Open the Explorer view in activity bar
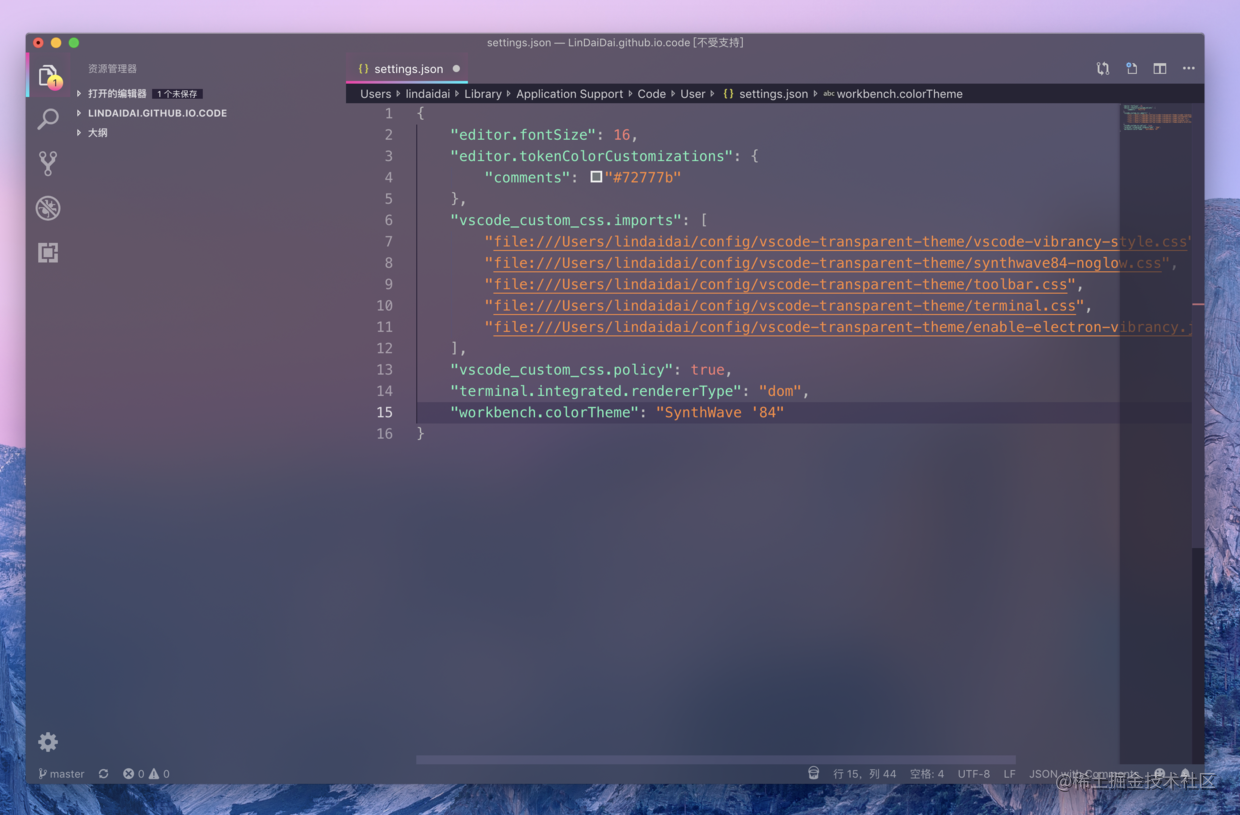This screenshot has height=815, width=1240. [48, 76]
